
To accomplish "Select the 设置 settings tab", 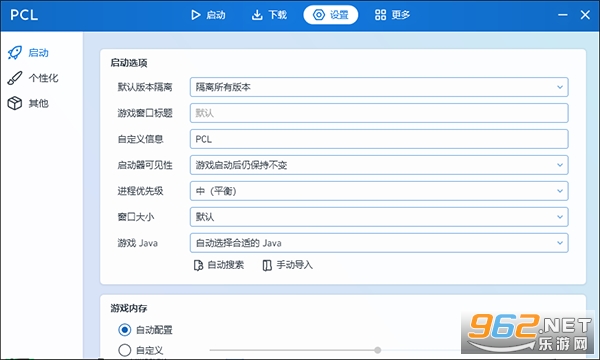I will click(331, 15).
